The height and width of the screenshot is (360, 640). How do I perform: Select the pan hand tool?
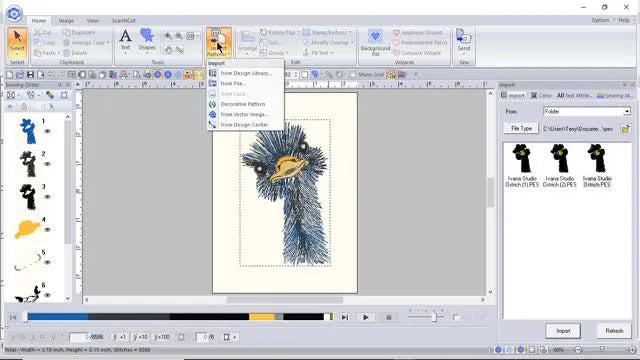(168, 50)
